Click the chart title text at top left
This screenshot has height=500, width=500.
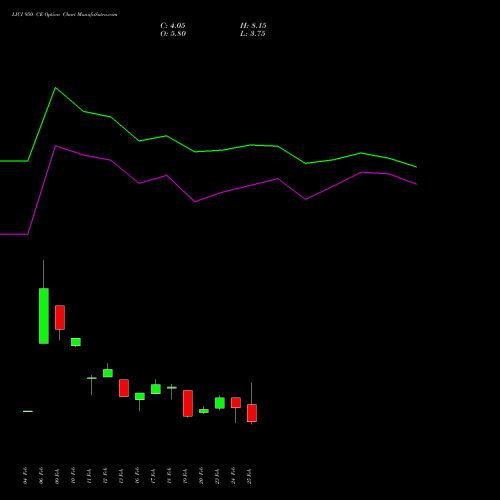pyautogui.click(x=64, y=15)
